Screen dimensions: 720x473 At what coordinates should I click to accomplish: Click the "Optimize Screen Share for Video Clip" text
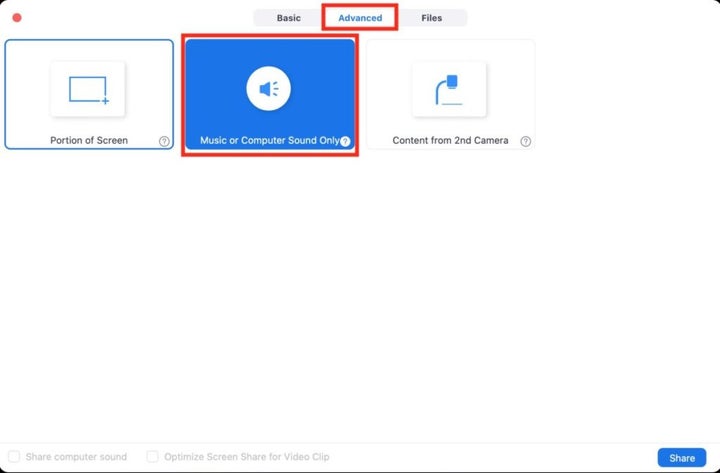[247, 457]
